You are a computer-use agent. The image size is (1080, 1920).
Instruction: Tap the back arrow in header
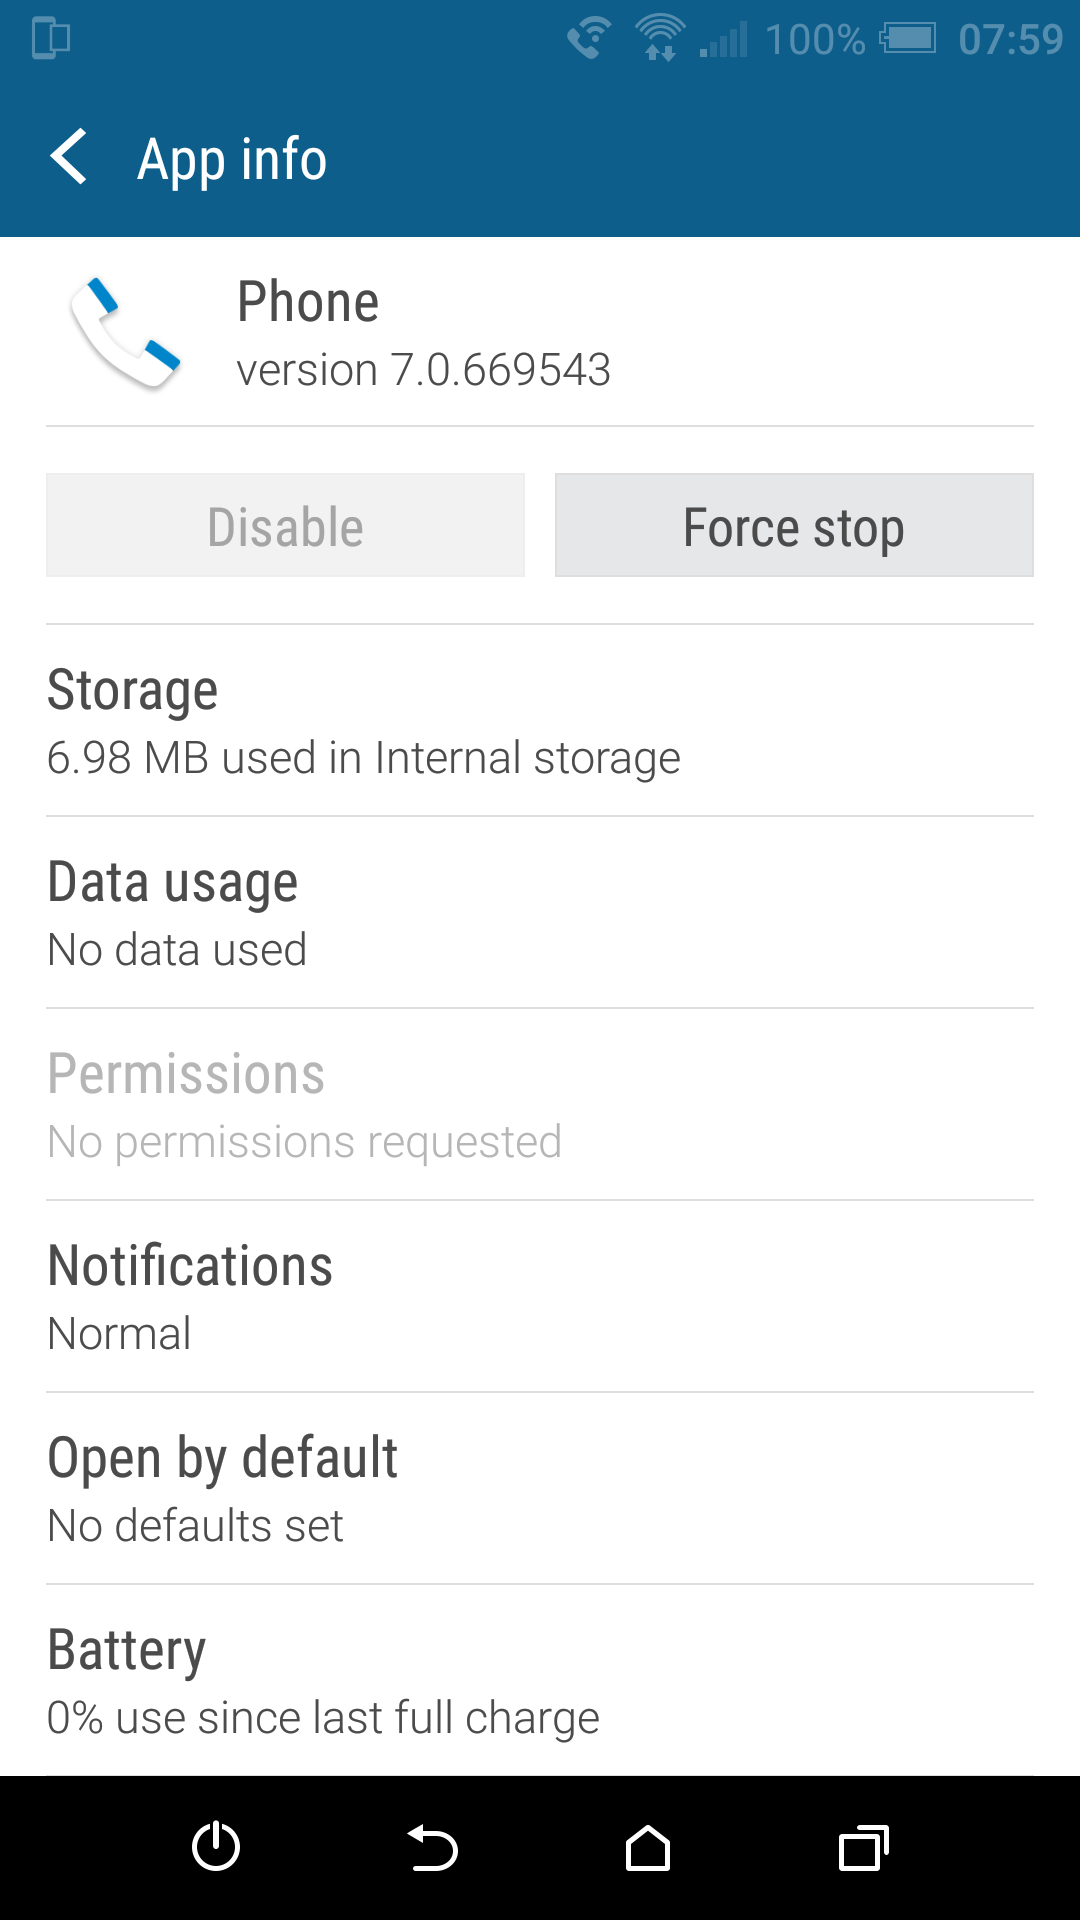pyautogui.click(x=70, y=158)
